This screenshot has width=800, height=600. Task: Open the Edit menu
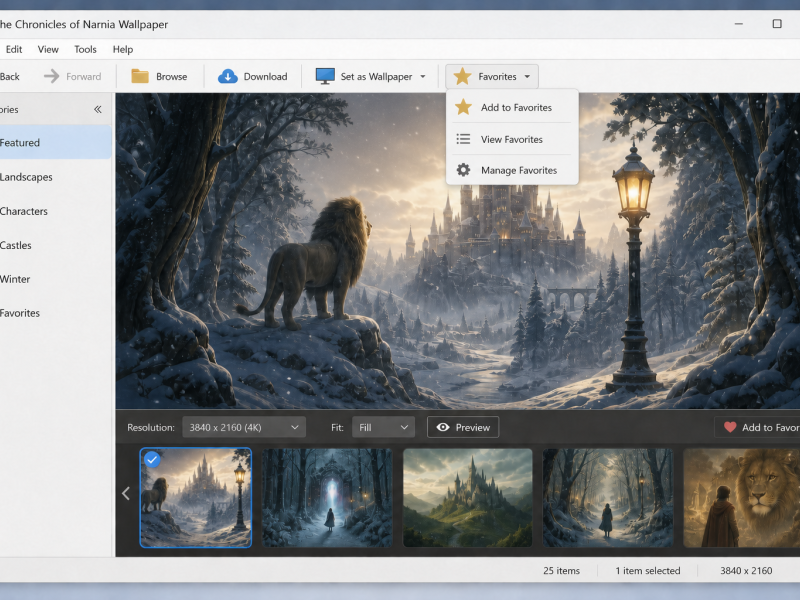tap(14, 49)
